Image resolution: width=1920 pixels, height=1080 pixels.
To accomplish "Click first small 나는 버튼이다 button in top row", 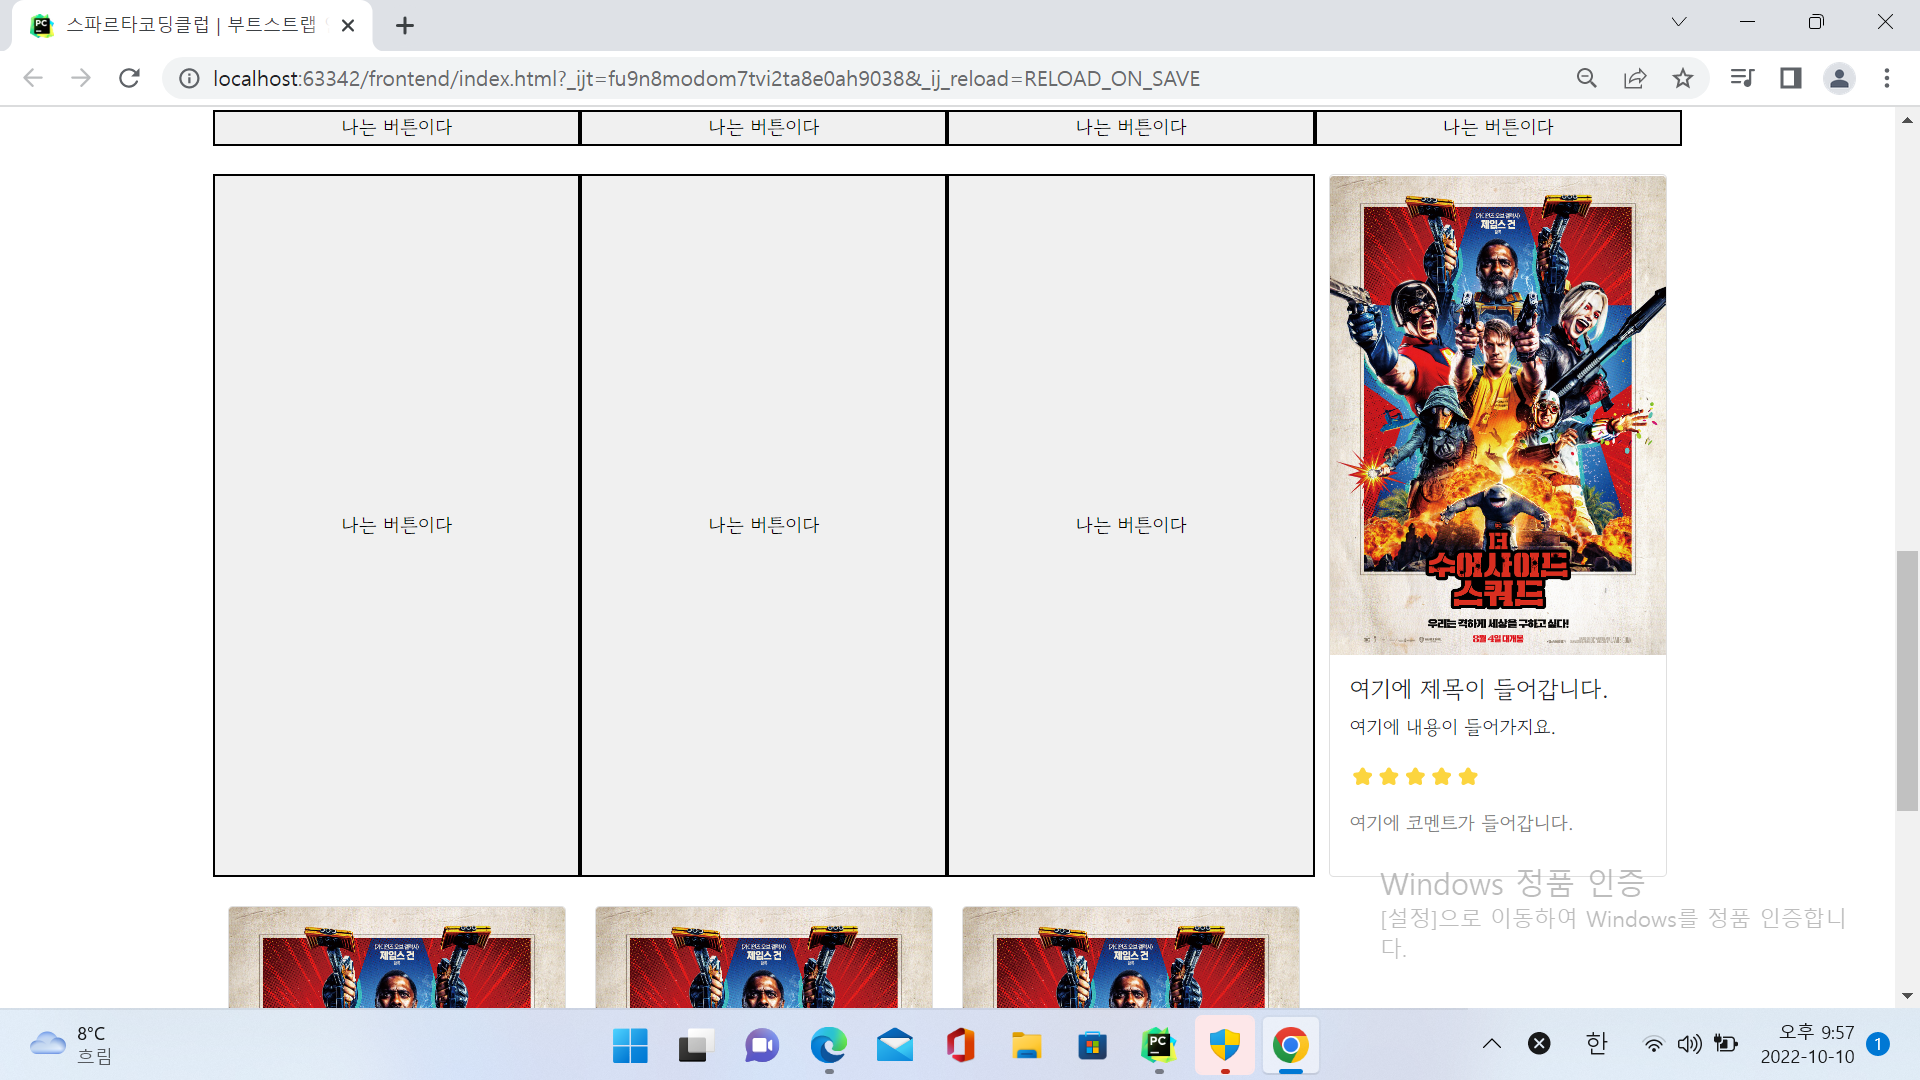I will pyautogui.click(x=397, y=127).
